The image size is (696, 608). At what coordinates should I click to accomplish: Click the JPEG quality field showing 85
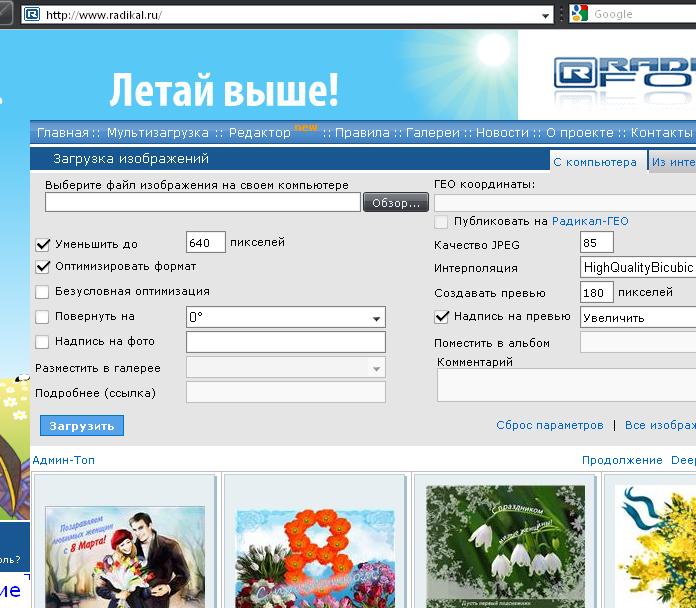pyautogui.click(x=596, y=243)
